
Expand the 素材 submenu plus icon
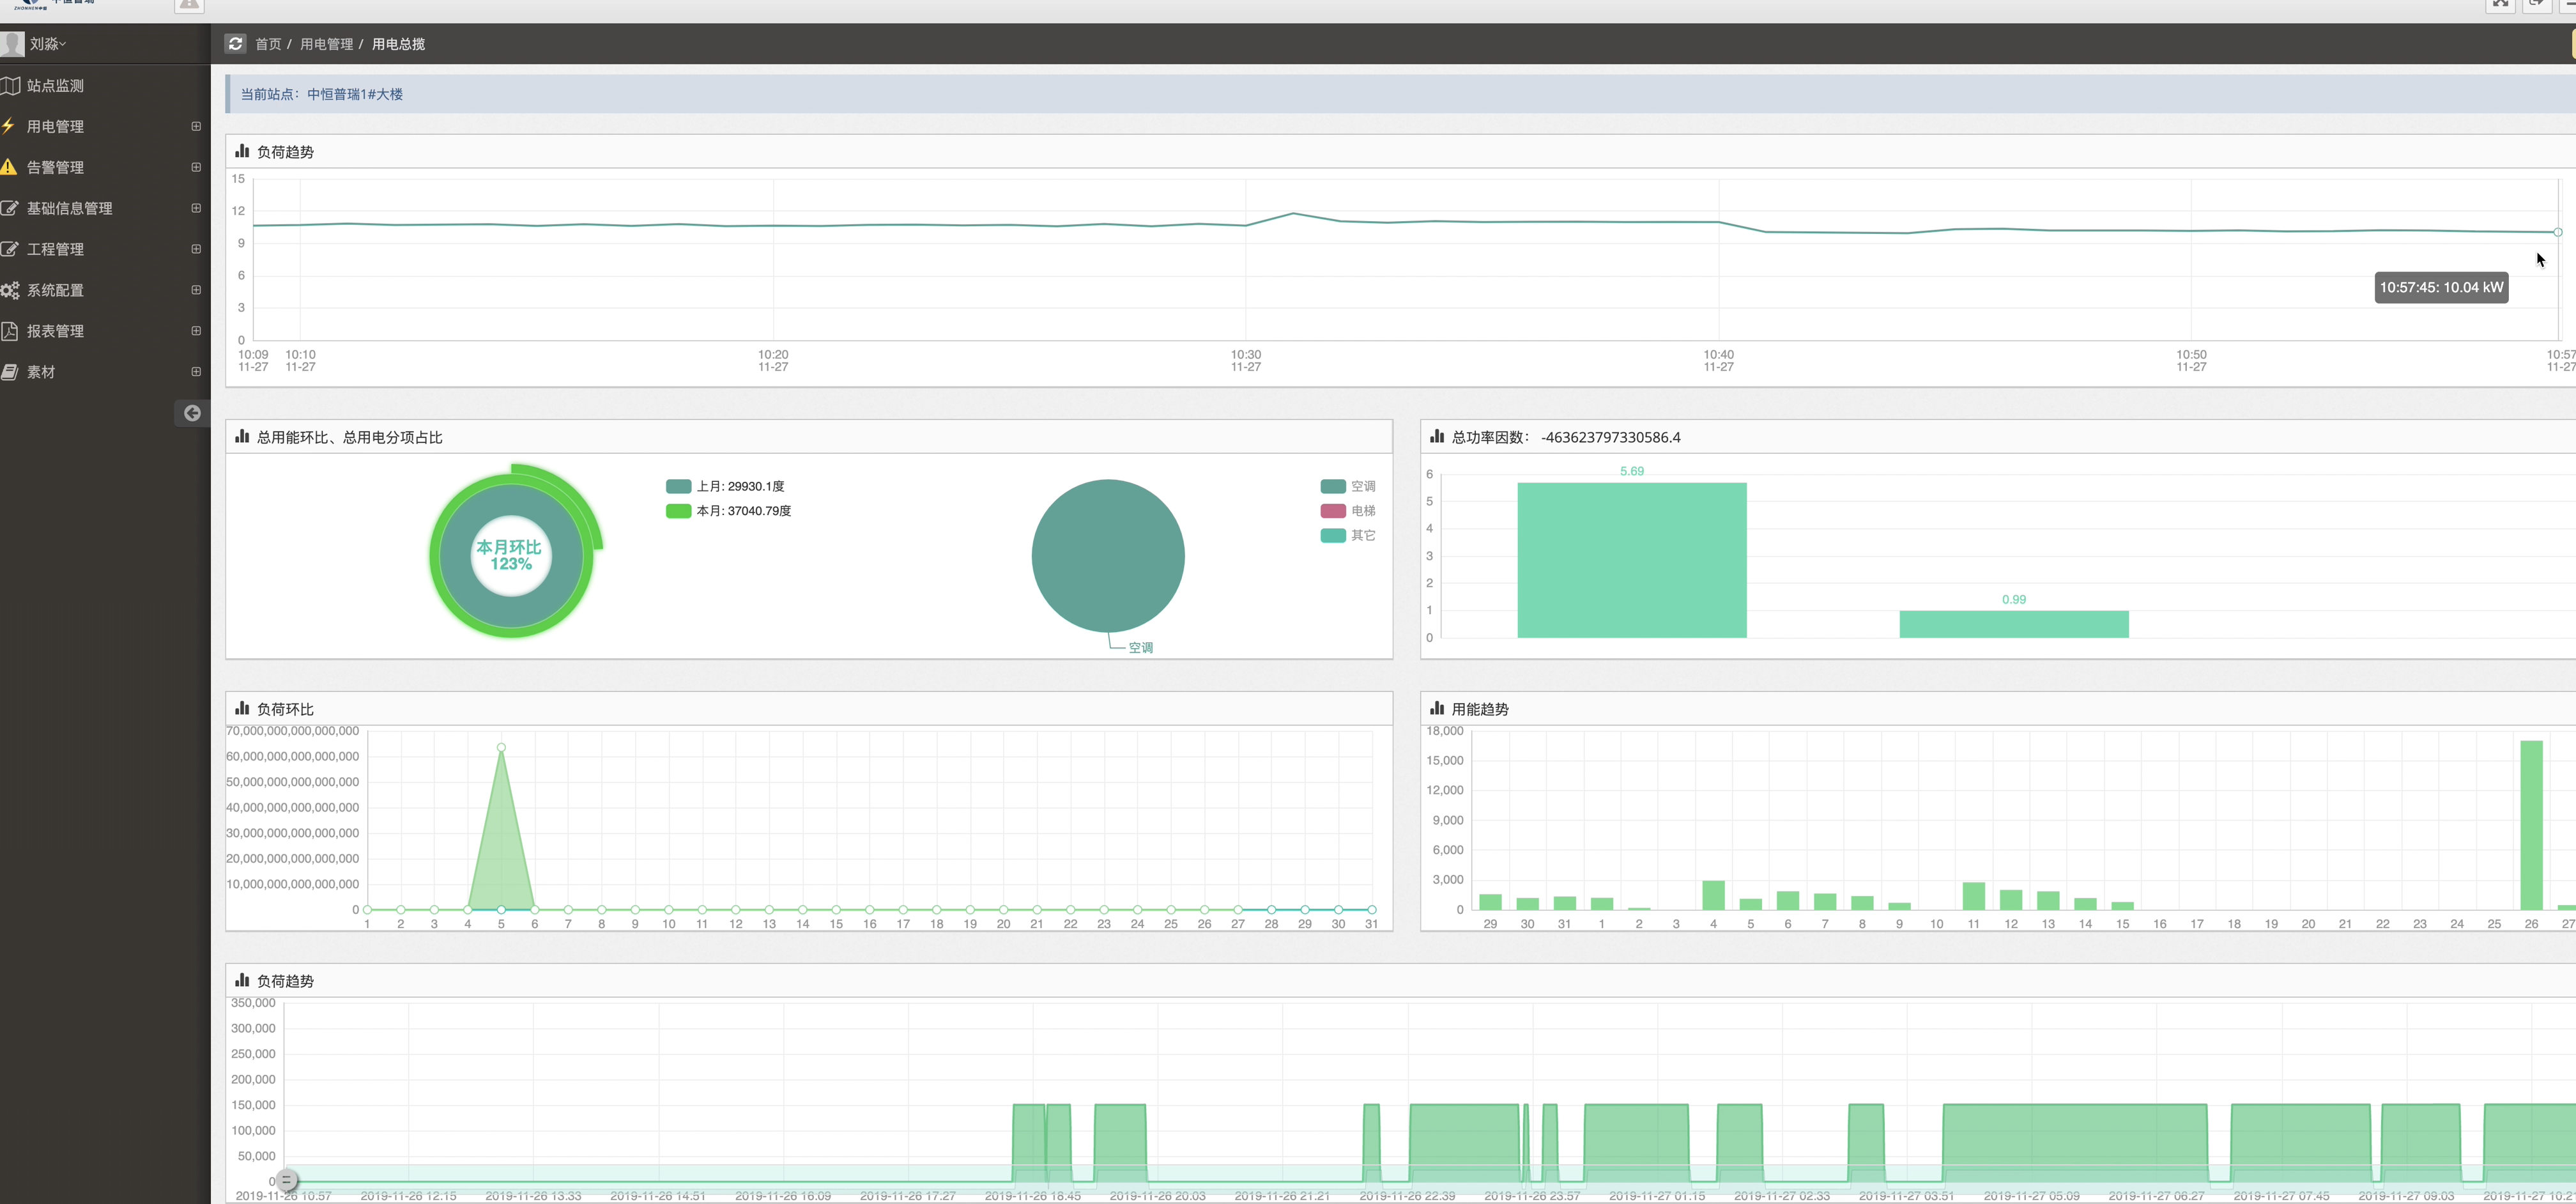click(196, 372)
